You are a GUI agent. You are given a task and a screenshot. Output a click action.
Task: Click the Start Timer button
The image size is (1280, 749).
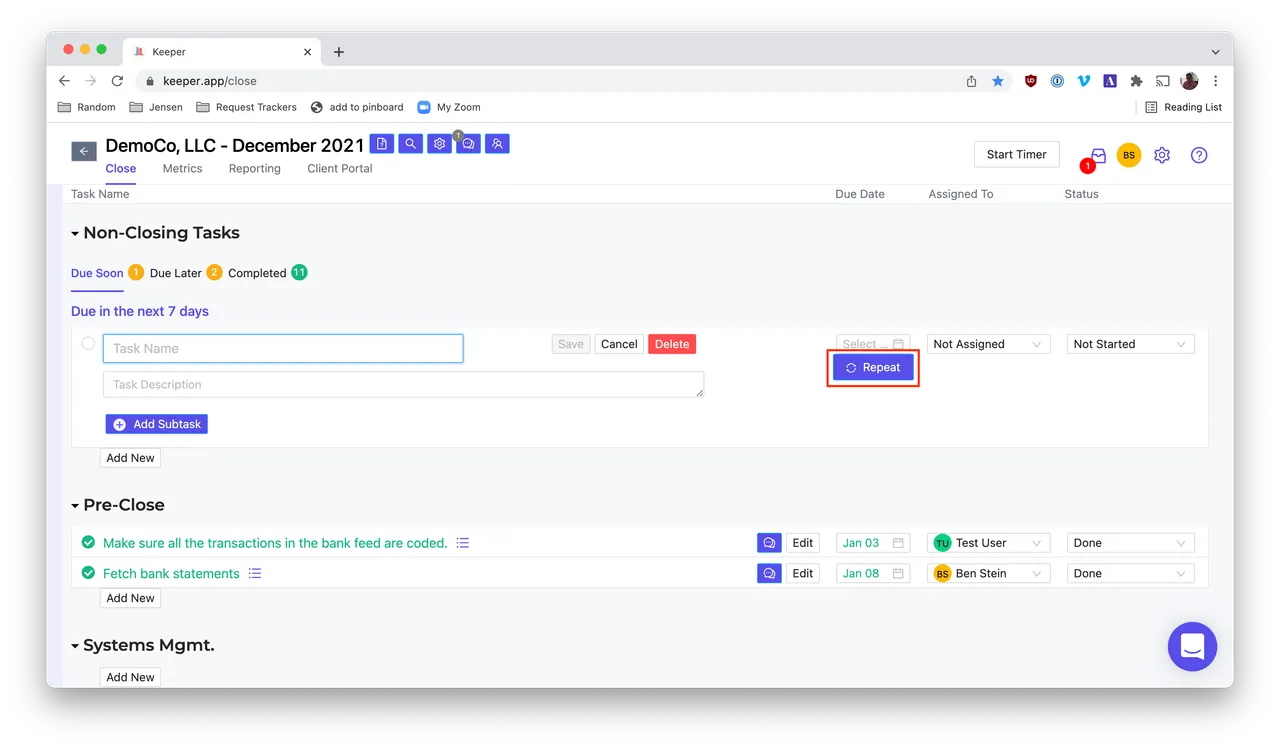(1016, 154)
